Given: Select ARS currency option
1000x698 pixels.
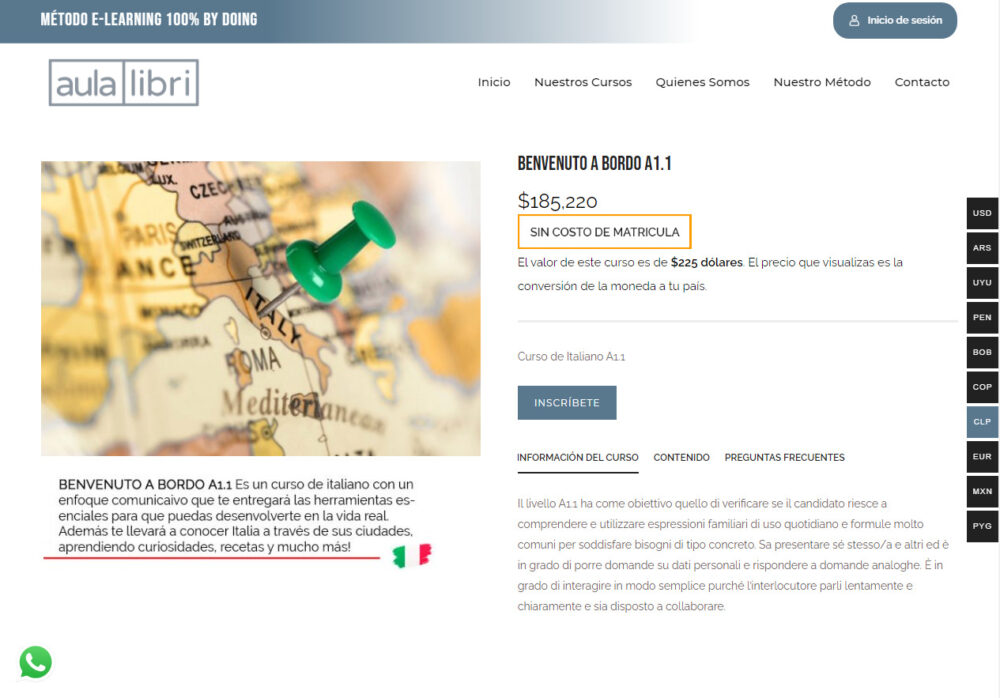Looking at the screenshot, I should pyautogui.click(x=982, y=248).
